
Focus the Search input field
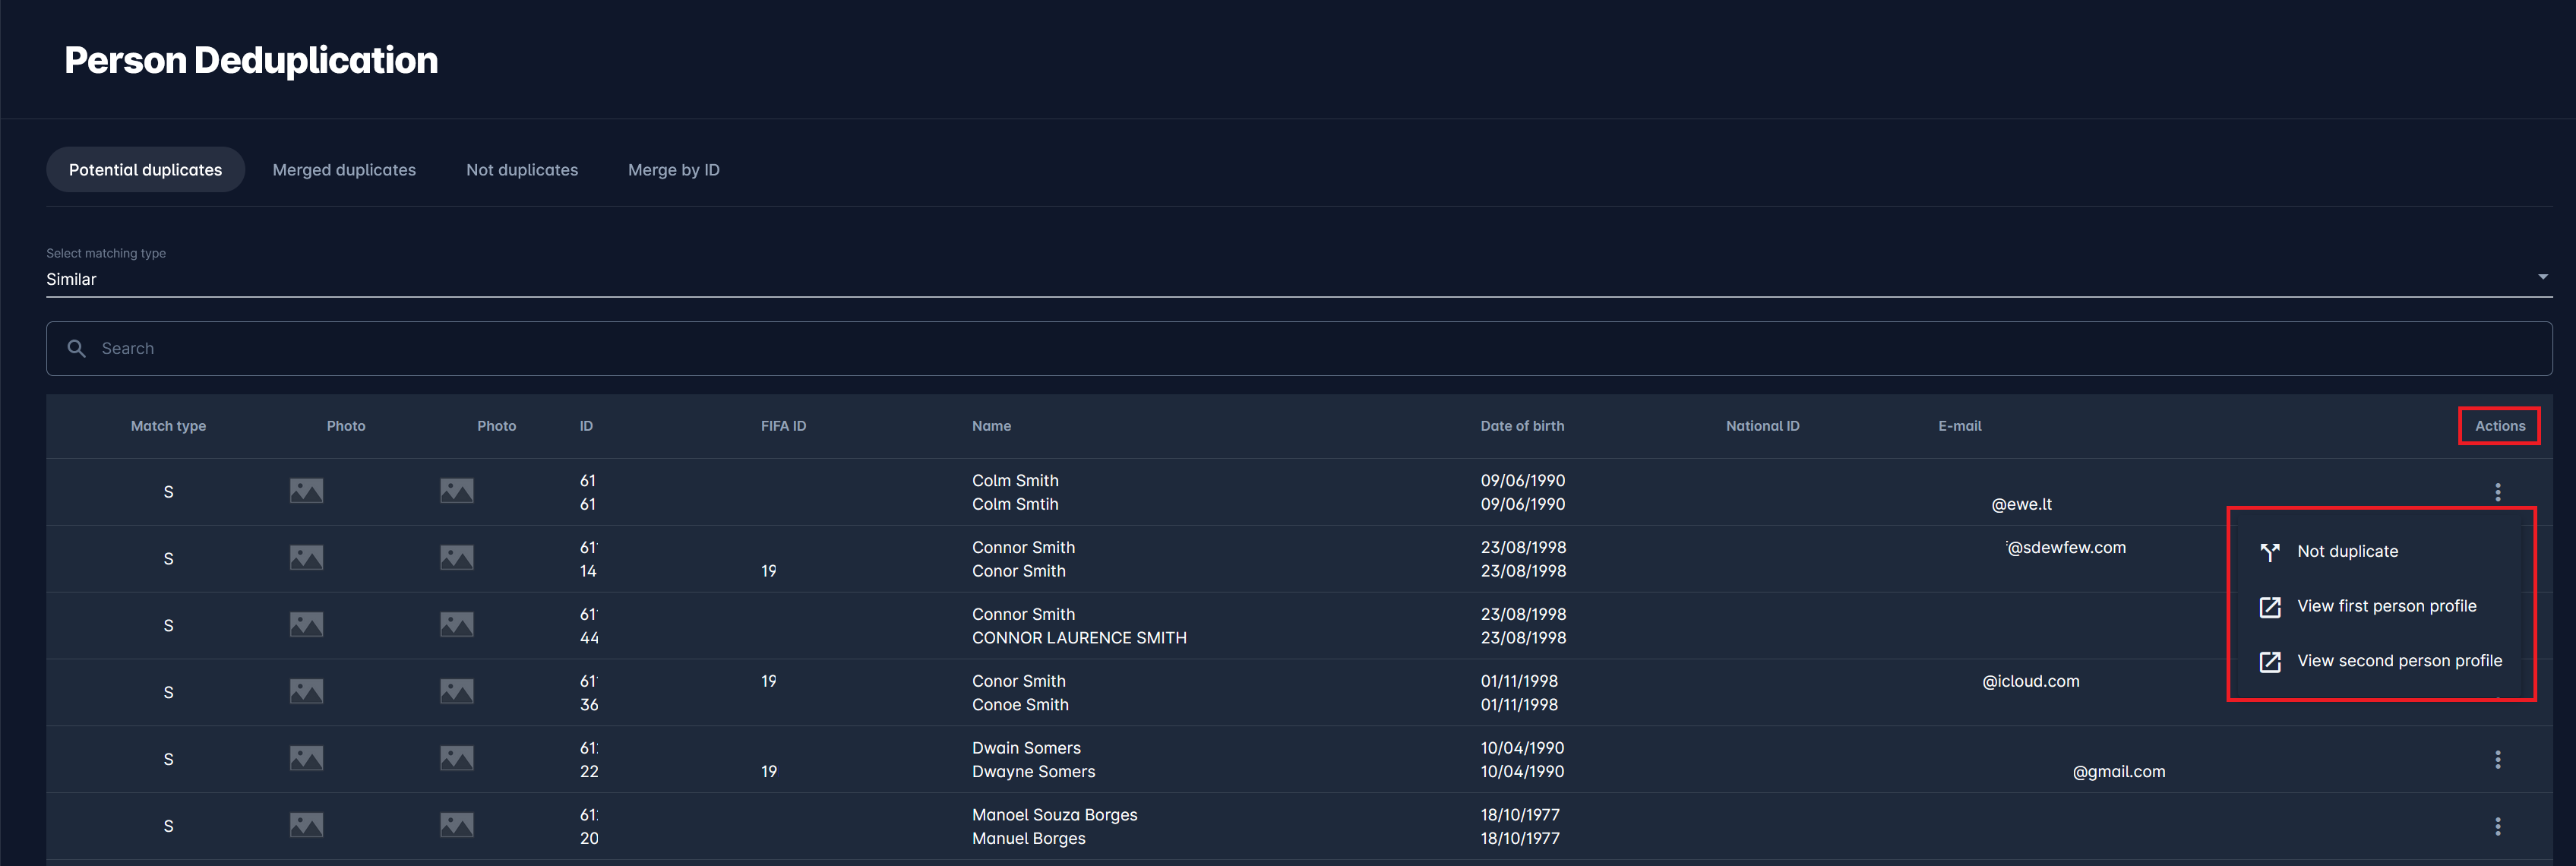click(x=1300, y=349)
